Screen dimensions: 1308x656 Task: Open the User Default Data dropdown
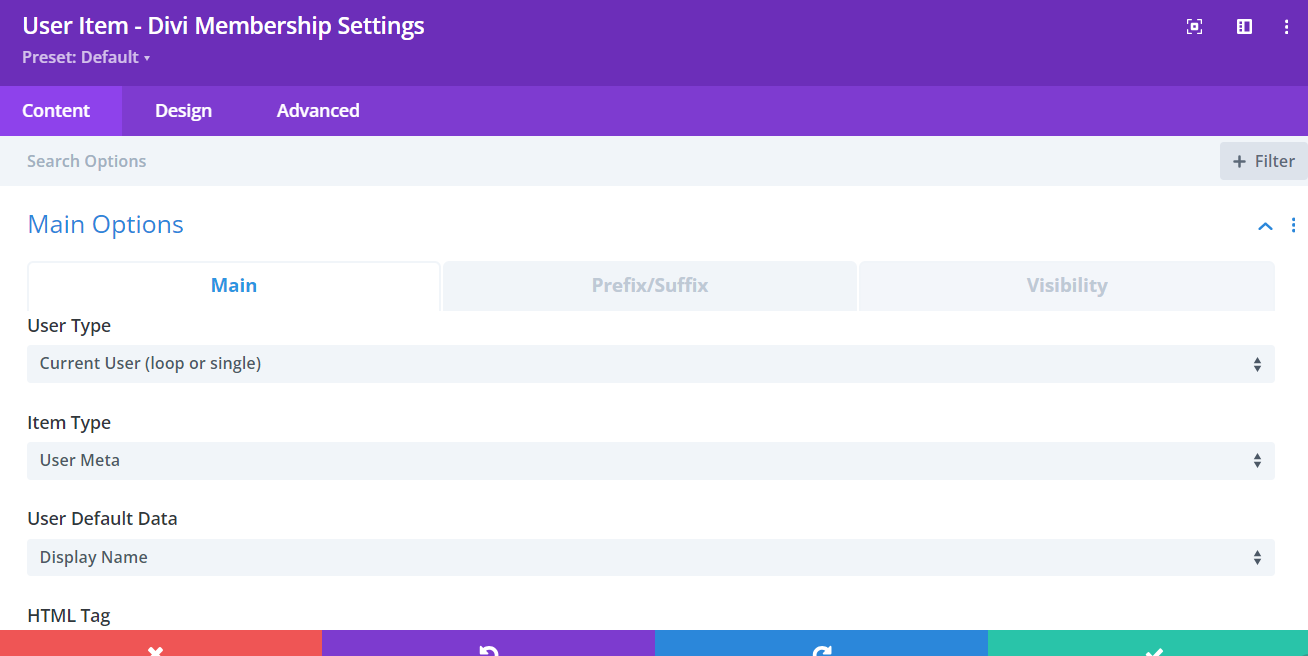coord(650,558)
